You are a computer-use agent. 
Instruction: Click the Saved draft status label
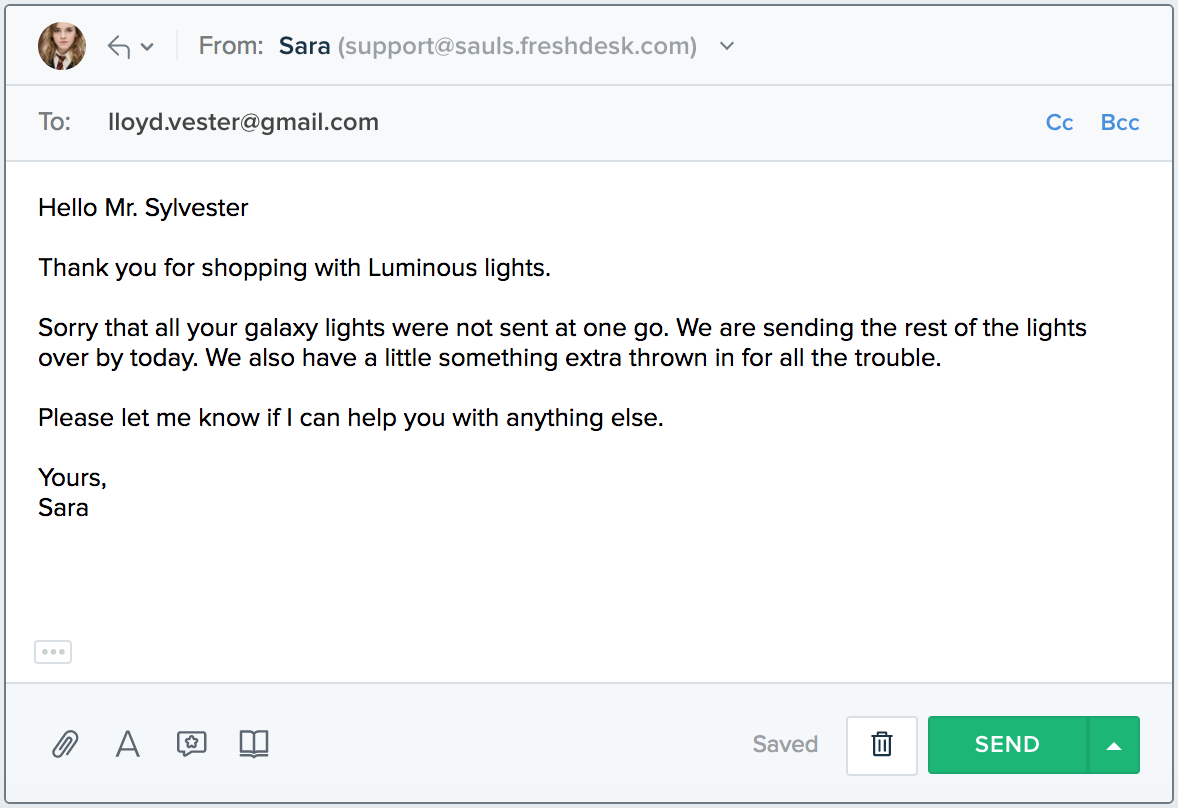785,744
